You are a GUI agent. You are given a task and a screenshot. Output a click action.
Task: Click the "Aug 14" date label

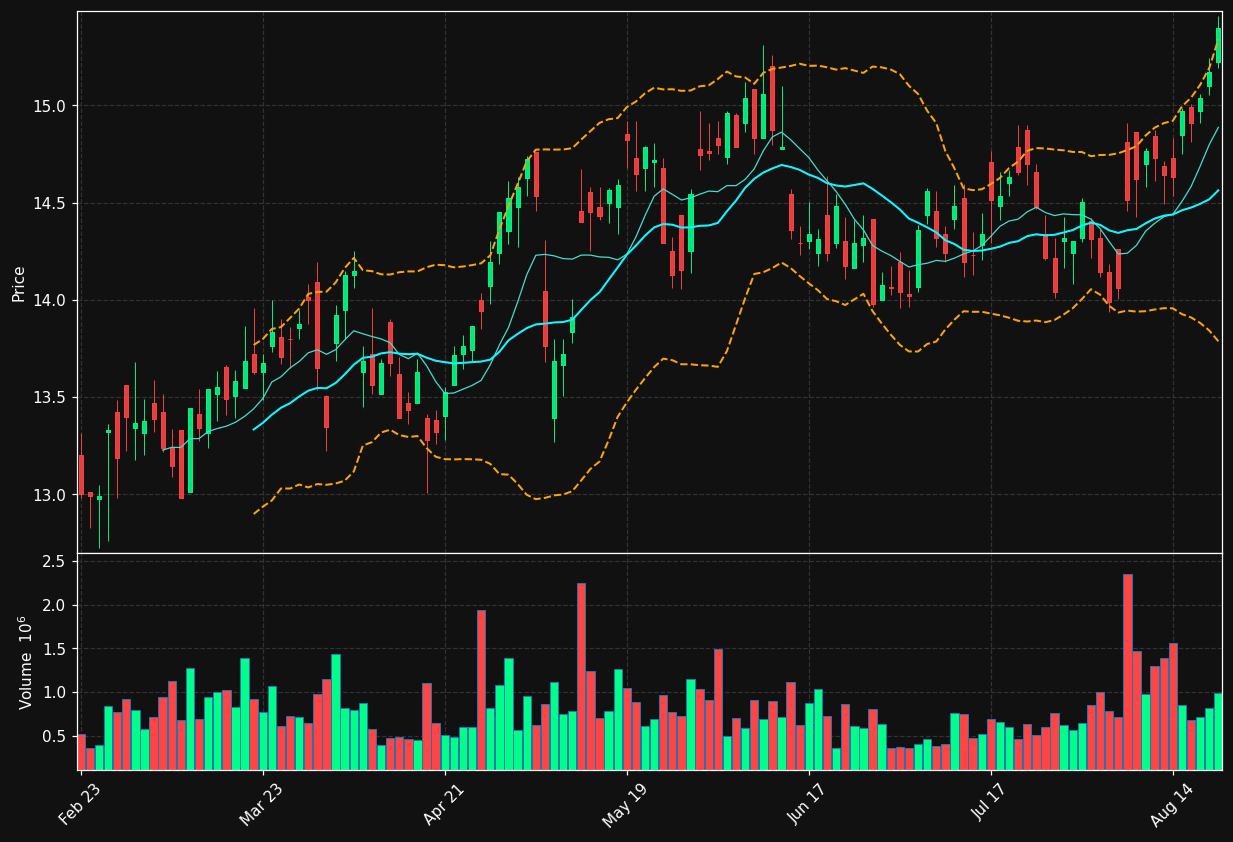coord(1173,803)
